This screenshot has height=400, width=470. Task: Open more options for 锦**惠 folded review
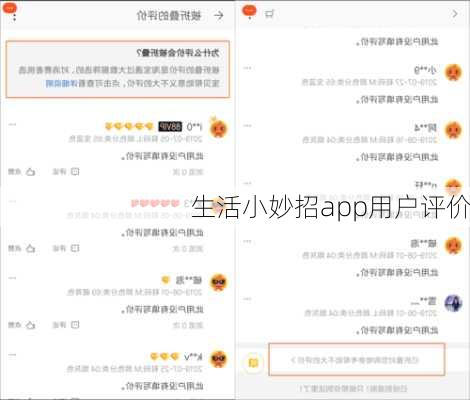tap(12, 278)
